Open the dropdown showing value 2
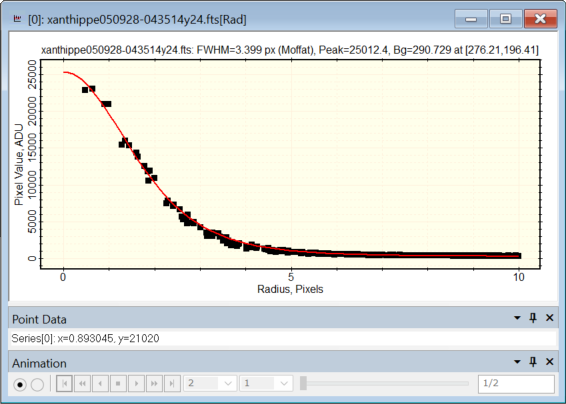The image size is (566, 404). point(210,383)
